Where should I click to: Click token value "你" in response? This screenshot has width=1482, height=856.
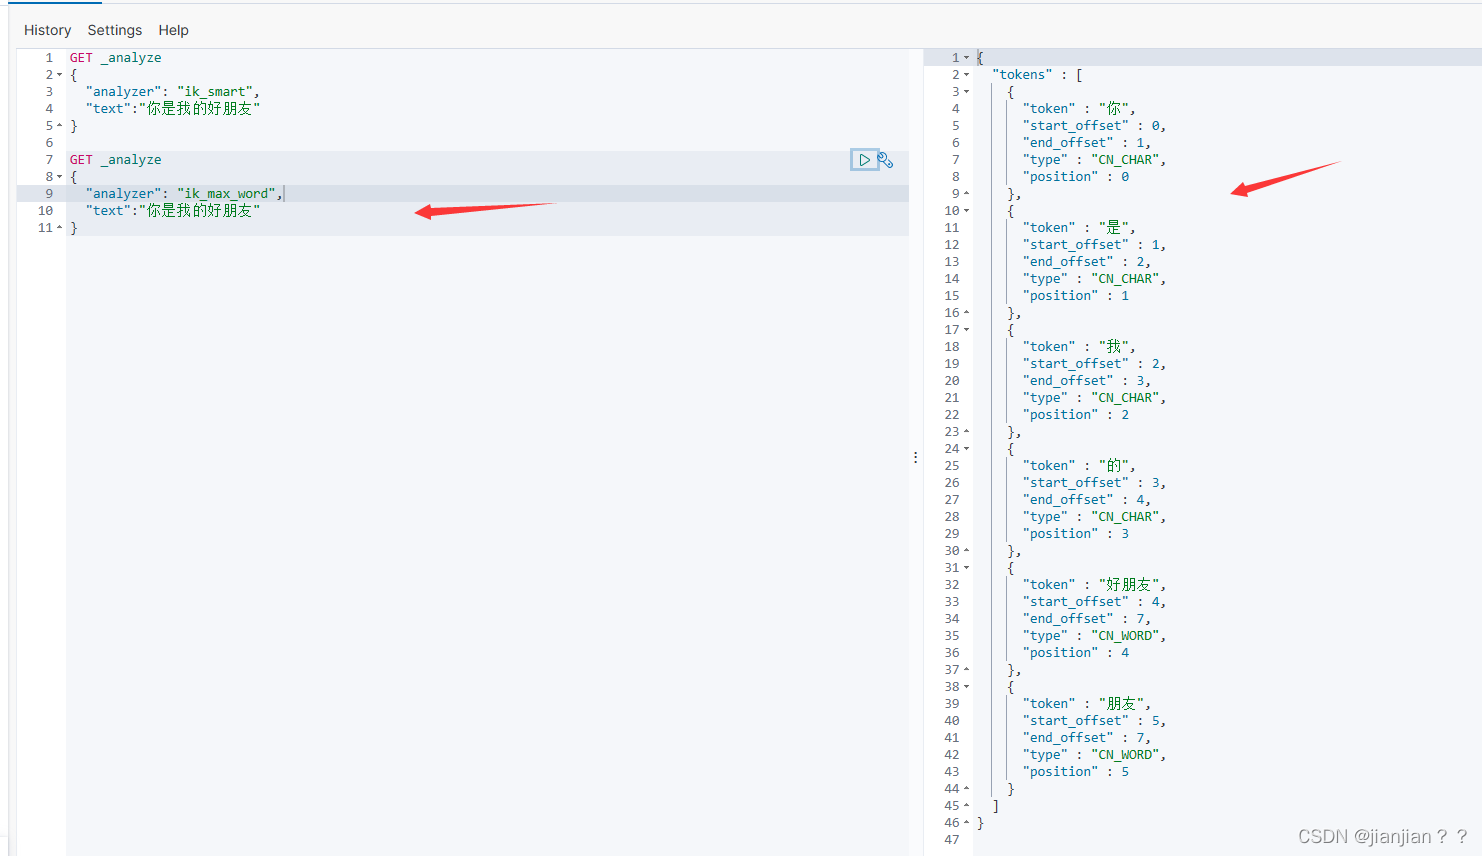pyautogui.click(x=1114, y=109)
